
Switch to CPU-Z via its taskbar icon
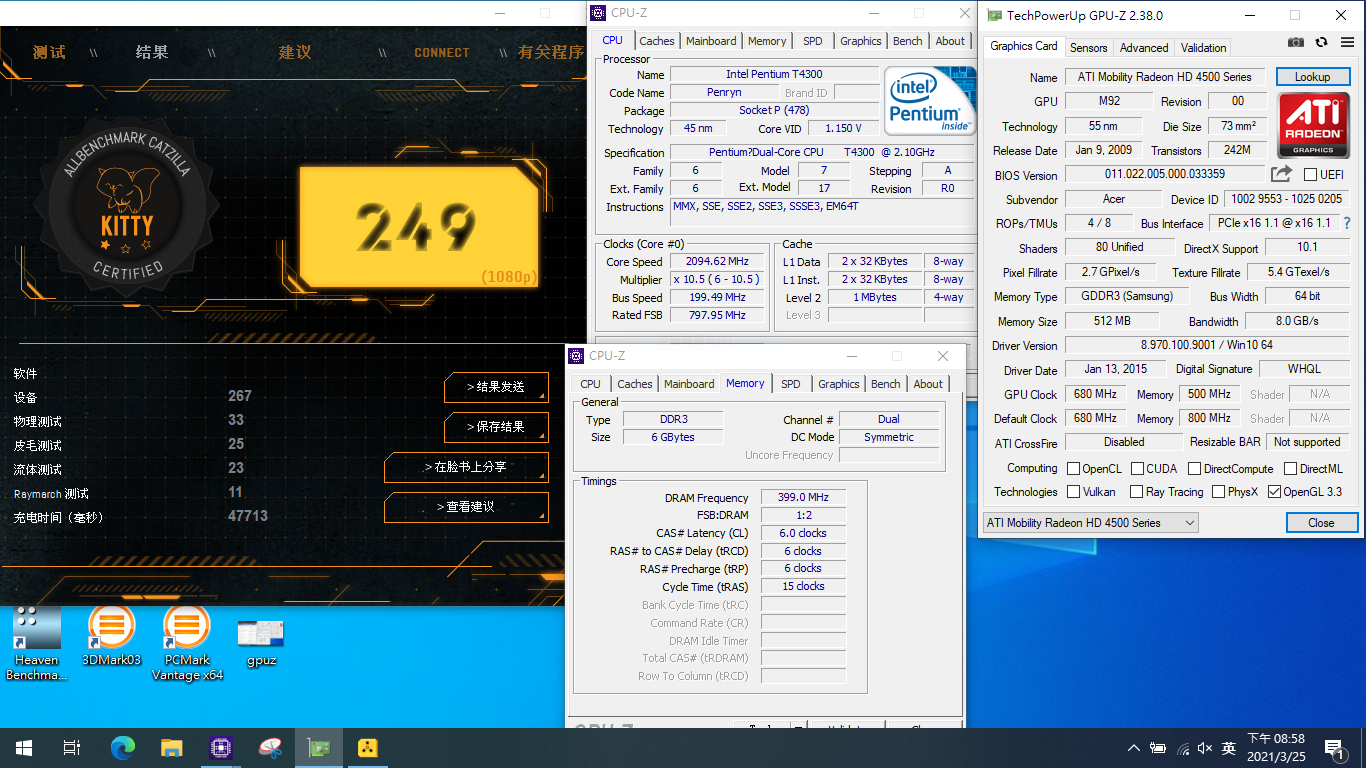[x=221, y=748]
